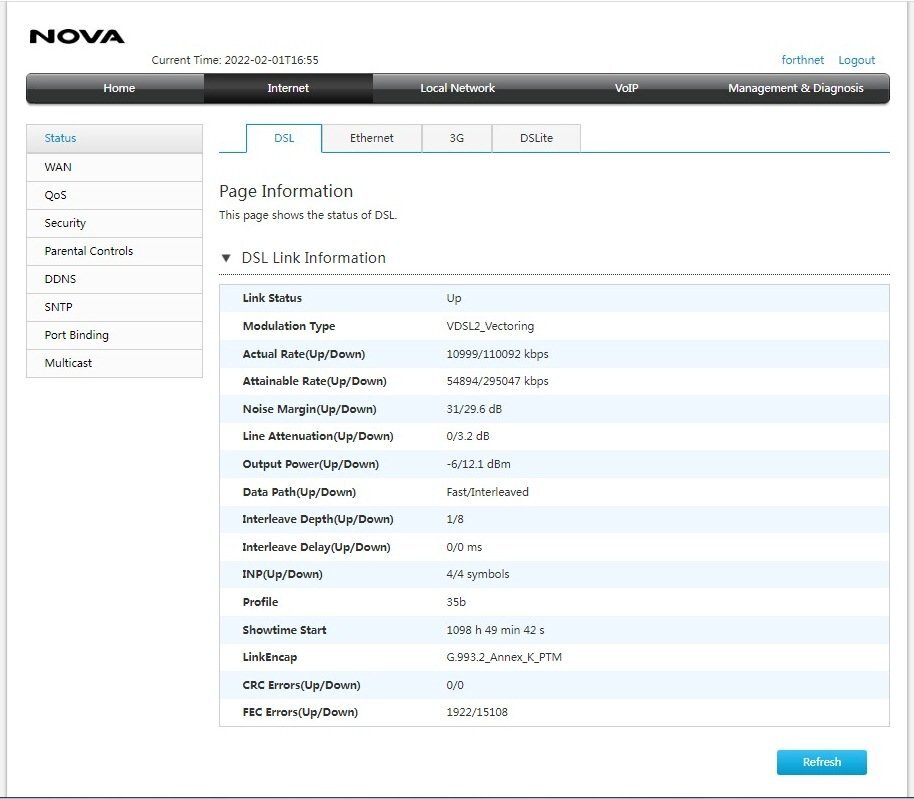
Task: Open Port Binding in sidebar
Action: tap(114, 335)
